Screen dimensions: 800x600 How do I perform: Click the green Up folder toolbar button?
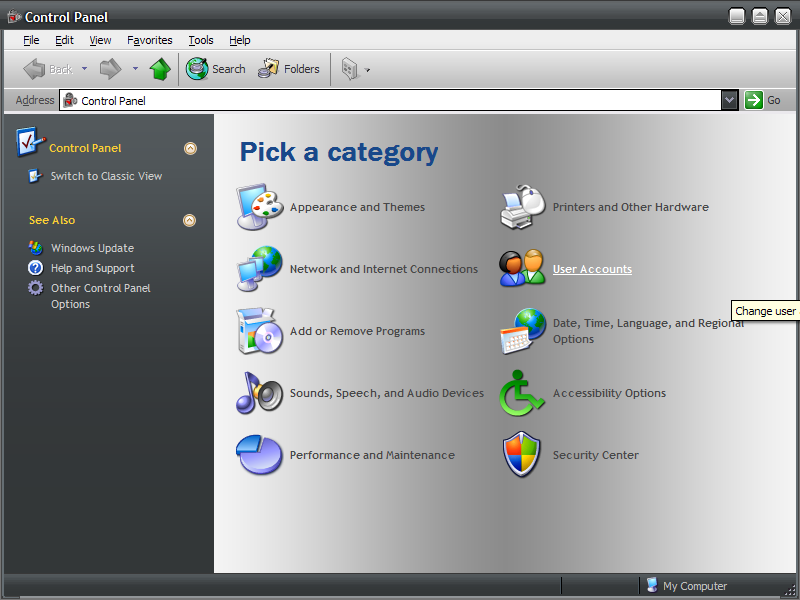click(160, 69)
